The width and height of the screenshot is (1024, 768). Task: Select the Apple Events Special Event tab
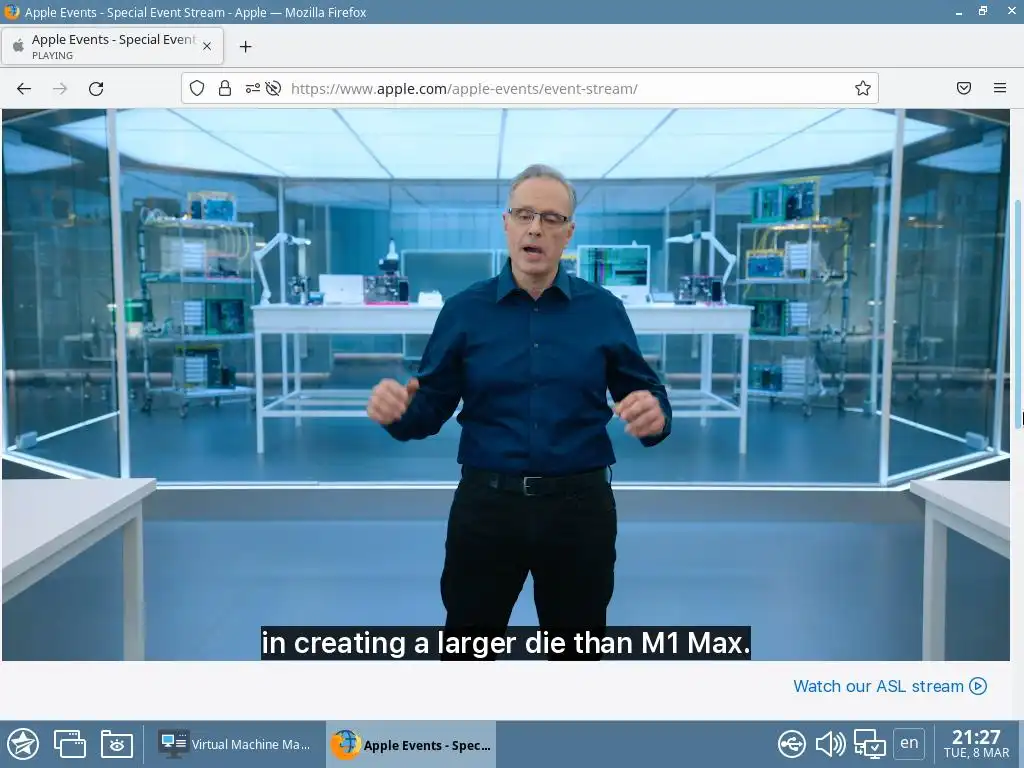click(x=112, y=46)
